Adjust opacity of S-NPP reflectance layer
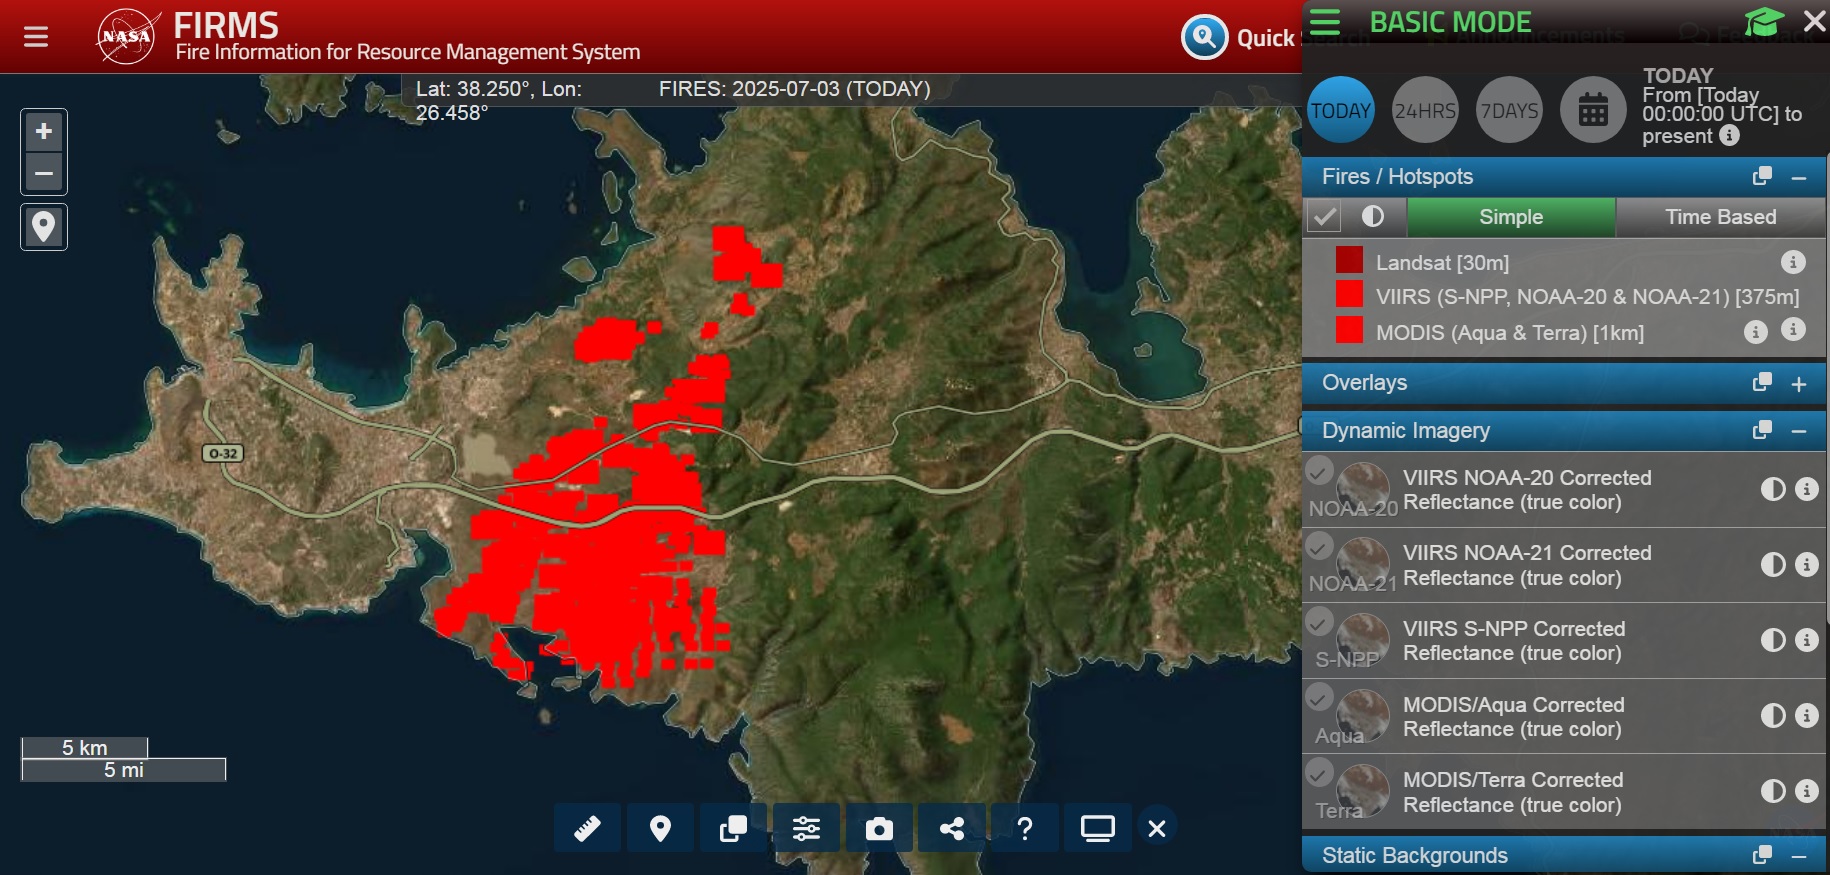This screenshot has width=1830, height=875. tap(1773, 640)
